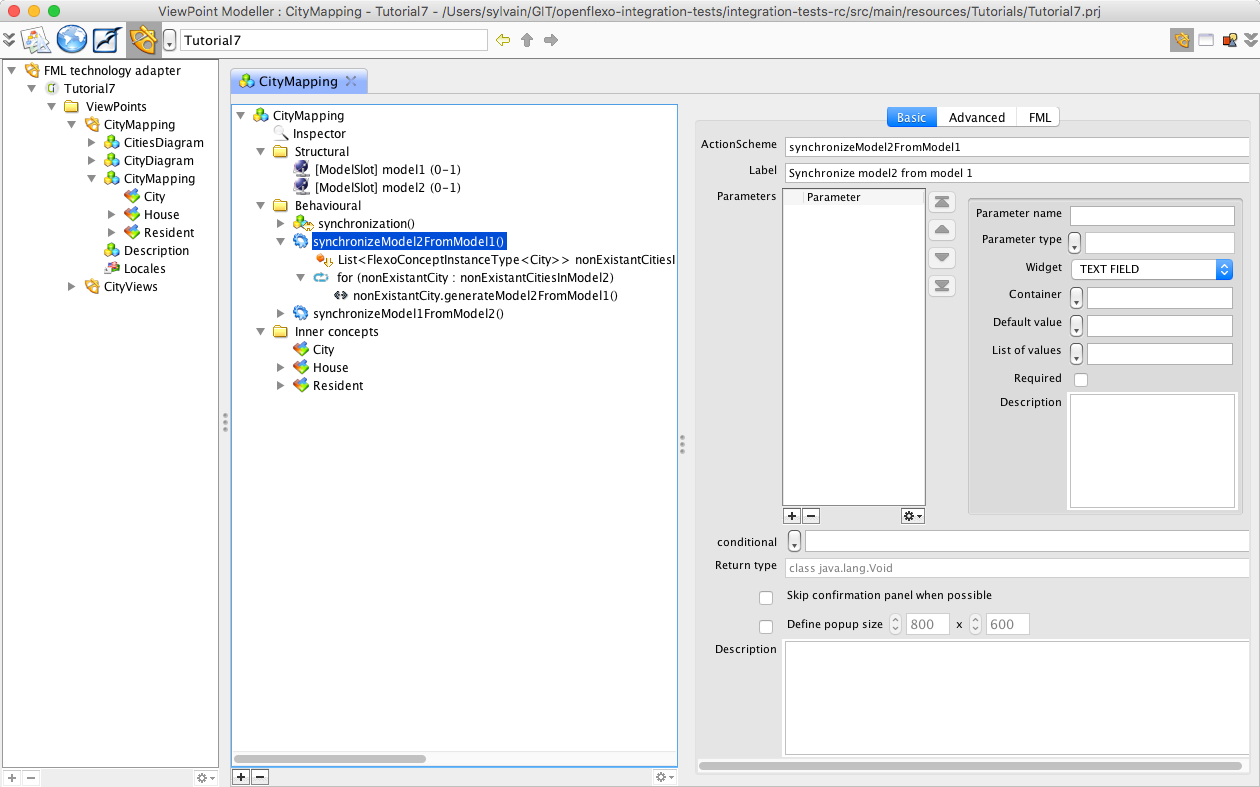
Task: Open the OpenOffice-style quill perspective icon
Action: 106,40
